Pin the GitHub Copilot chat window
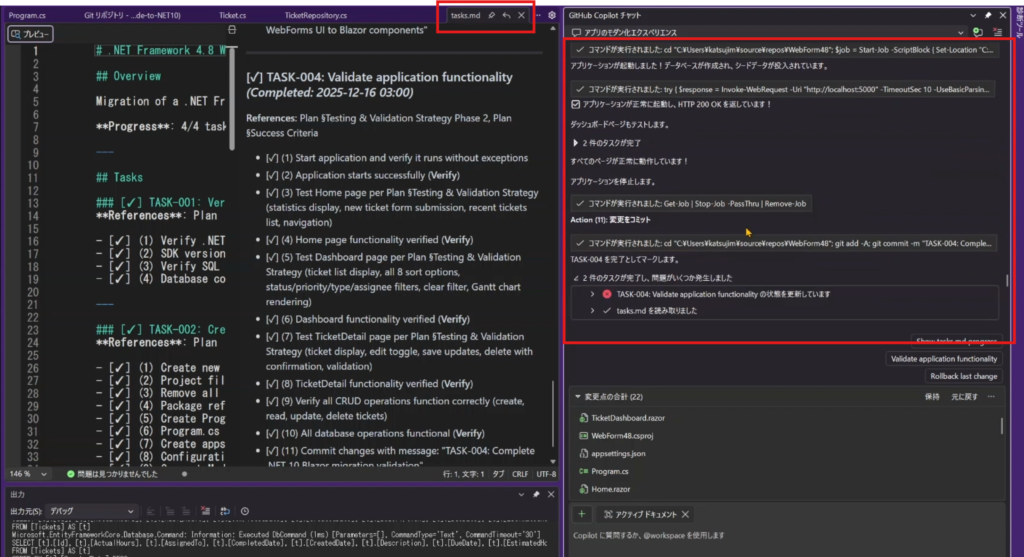 988,16
